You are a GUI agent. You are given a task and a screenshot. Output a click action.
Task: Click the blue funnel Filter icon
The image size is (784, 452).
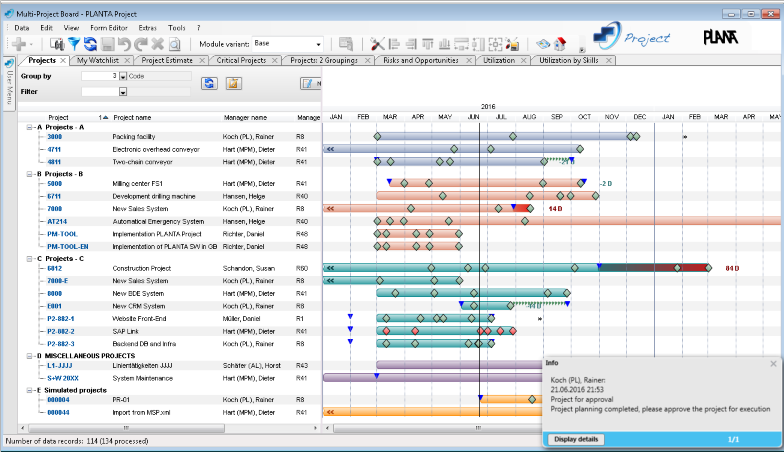pyautogui.click(x=74, y=44)
